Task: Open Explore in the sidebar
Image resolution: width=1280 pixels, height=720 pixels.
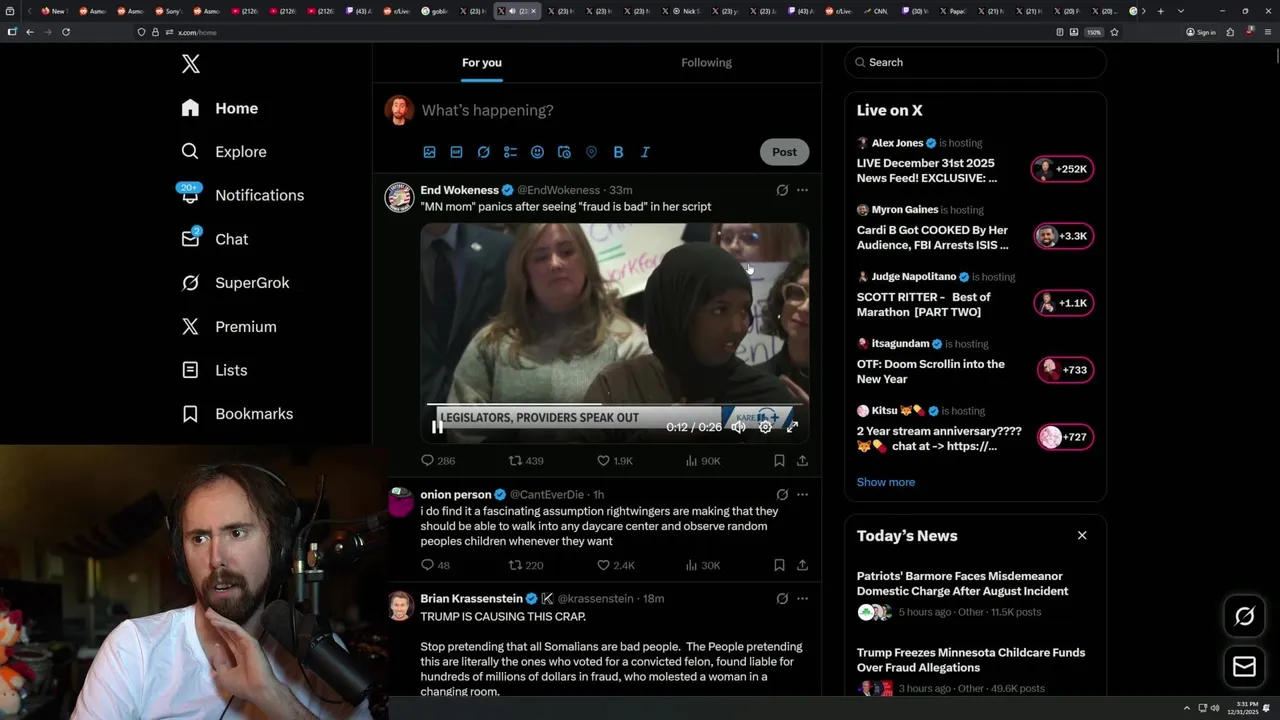Action: click(224, 152)
